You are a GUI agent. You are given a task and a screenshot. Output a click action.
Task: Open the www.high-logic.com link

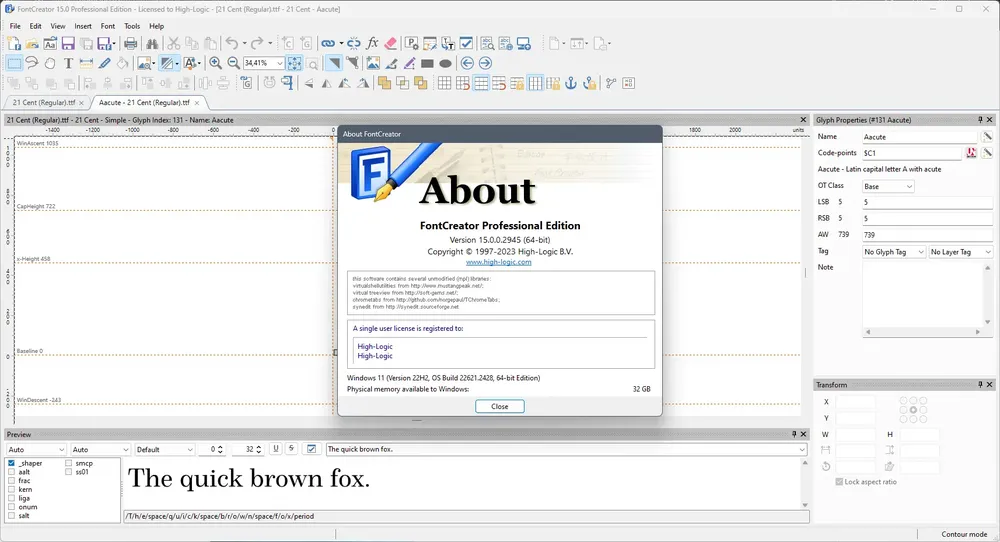(499, 262)
